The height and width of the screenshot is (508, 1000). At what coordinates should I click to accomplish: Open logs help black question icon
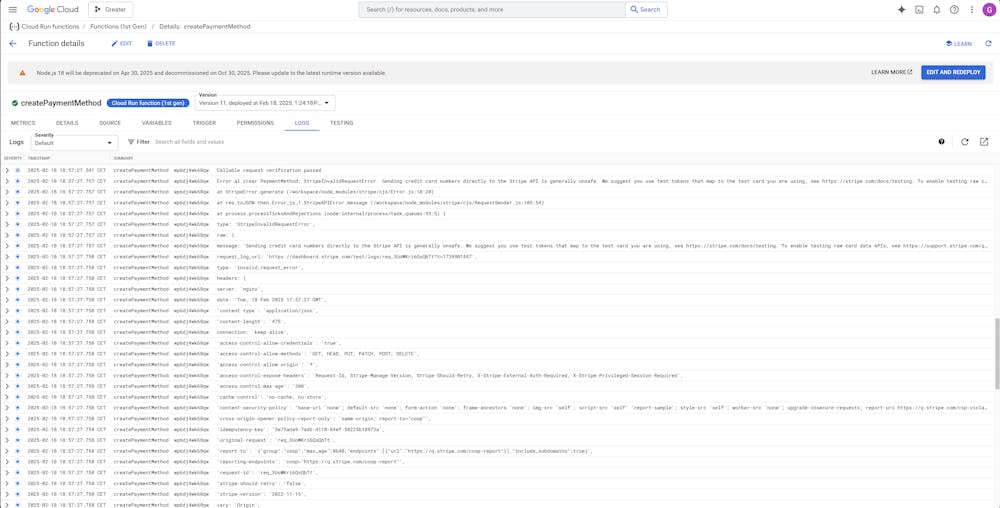941,142
